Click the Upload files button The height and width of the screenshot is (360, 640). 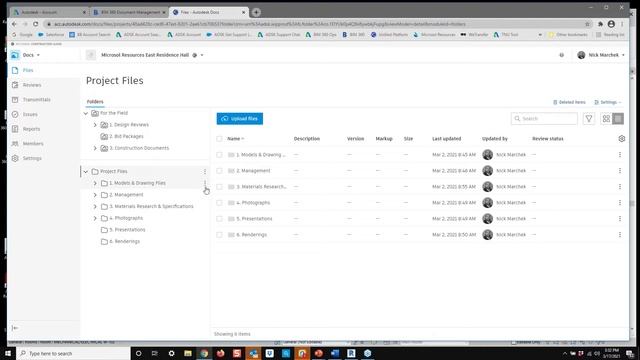pyautogui.click(x=240, y=119)
